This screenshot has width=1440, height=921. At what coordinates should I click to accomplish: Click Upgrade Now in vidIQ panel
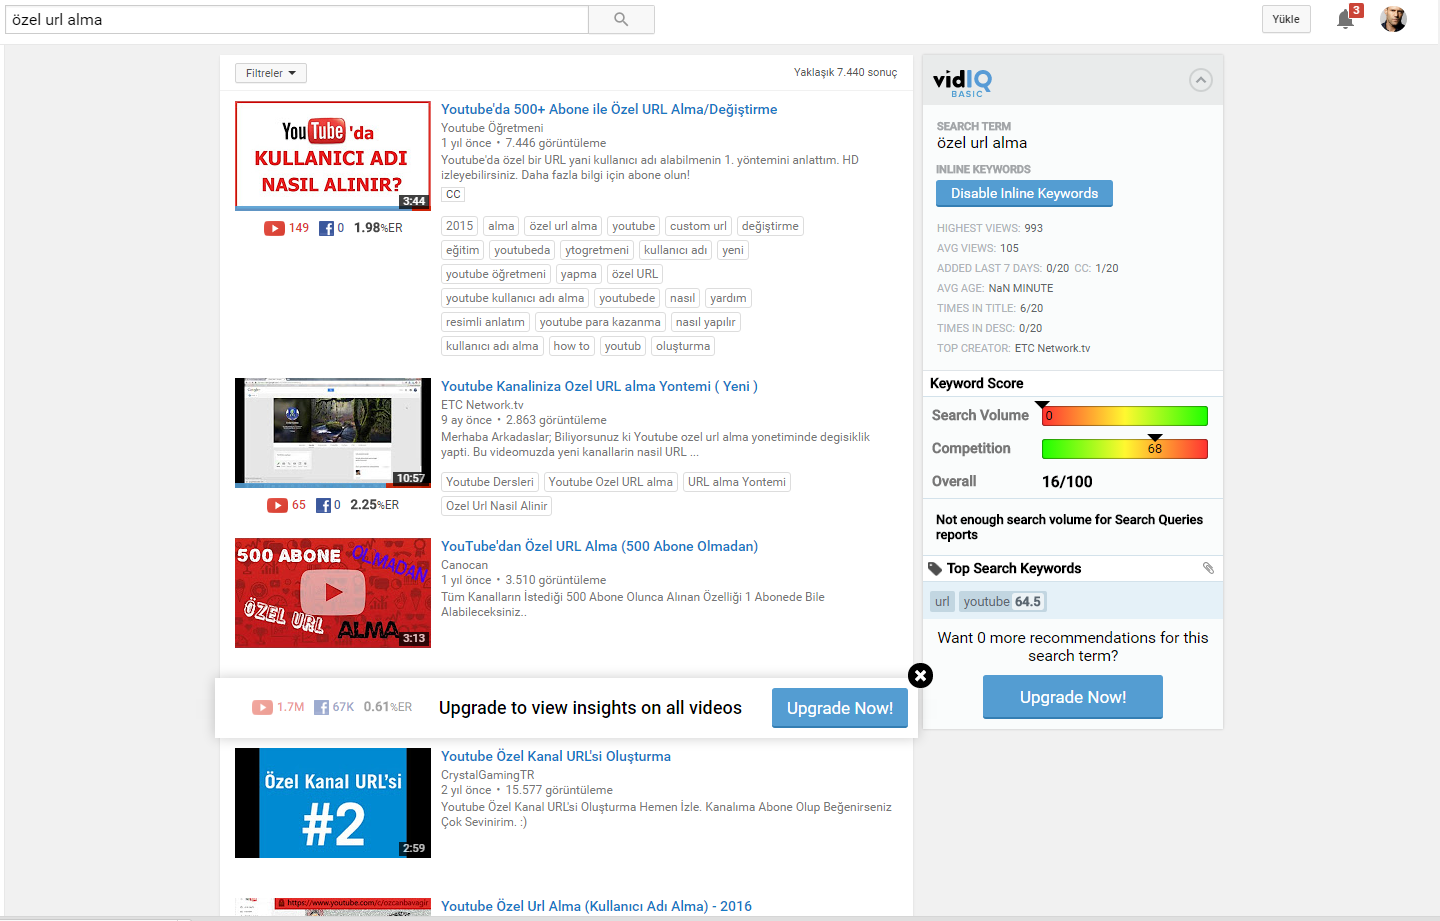point(1073,697)
